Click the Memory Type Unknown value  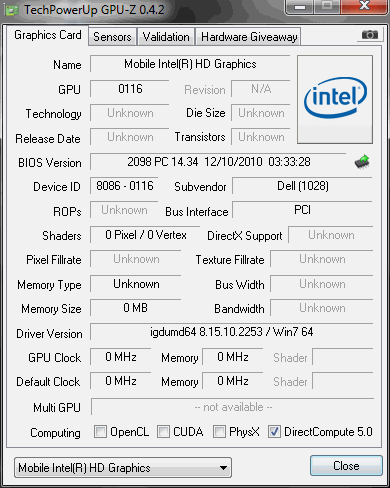tap(136, 284)
